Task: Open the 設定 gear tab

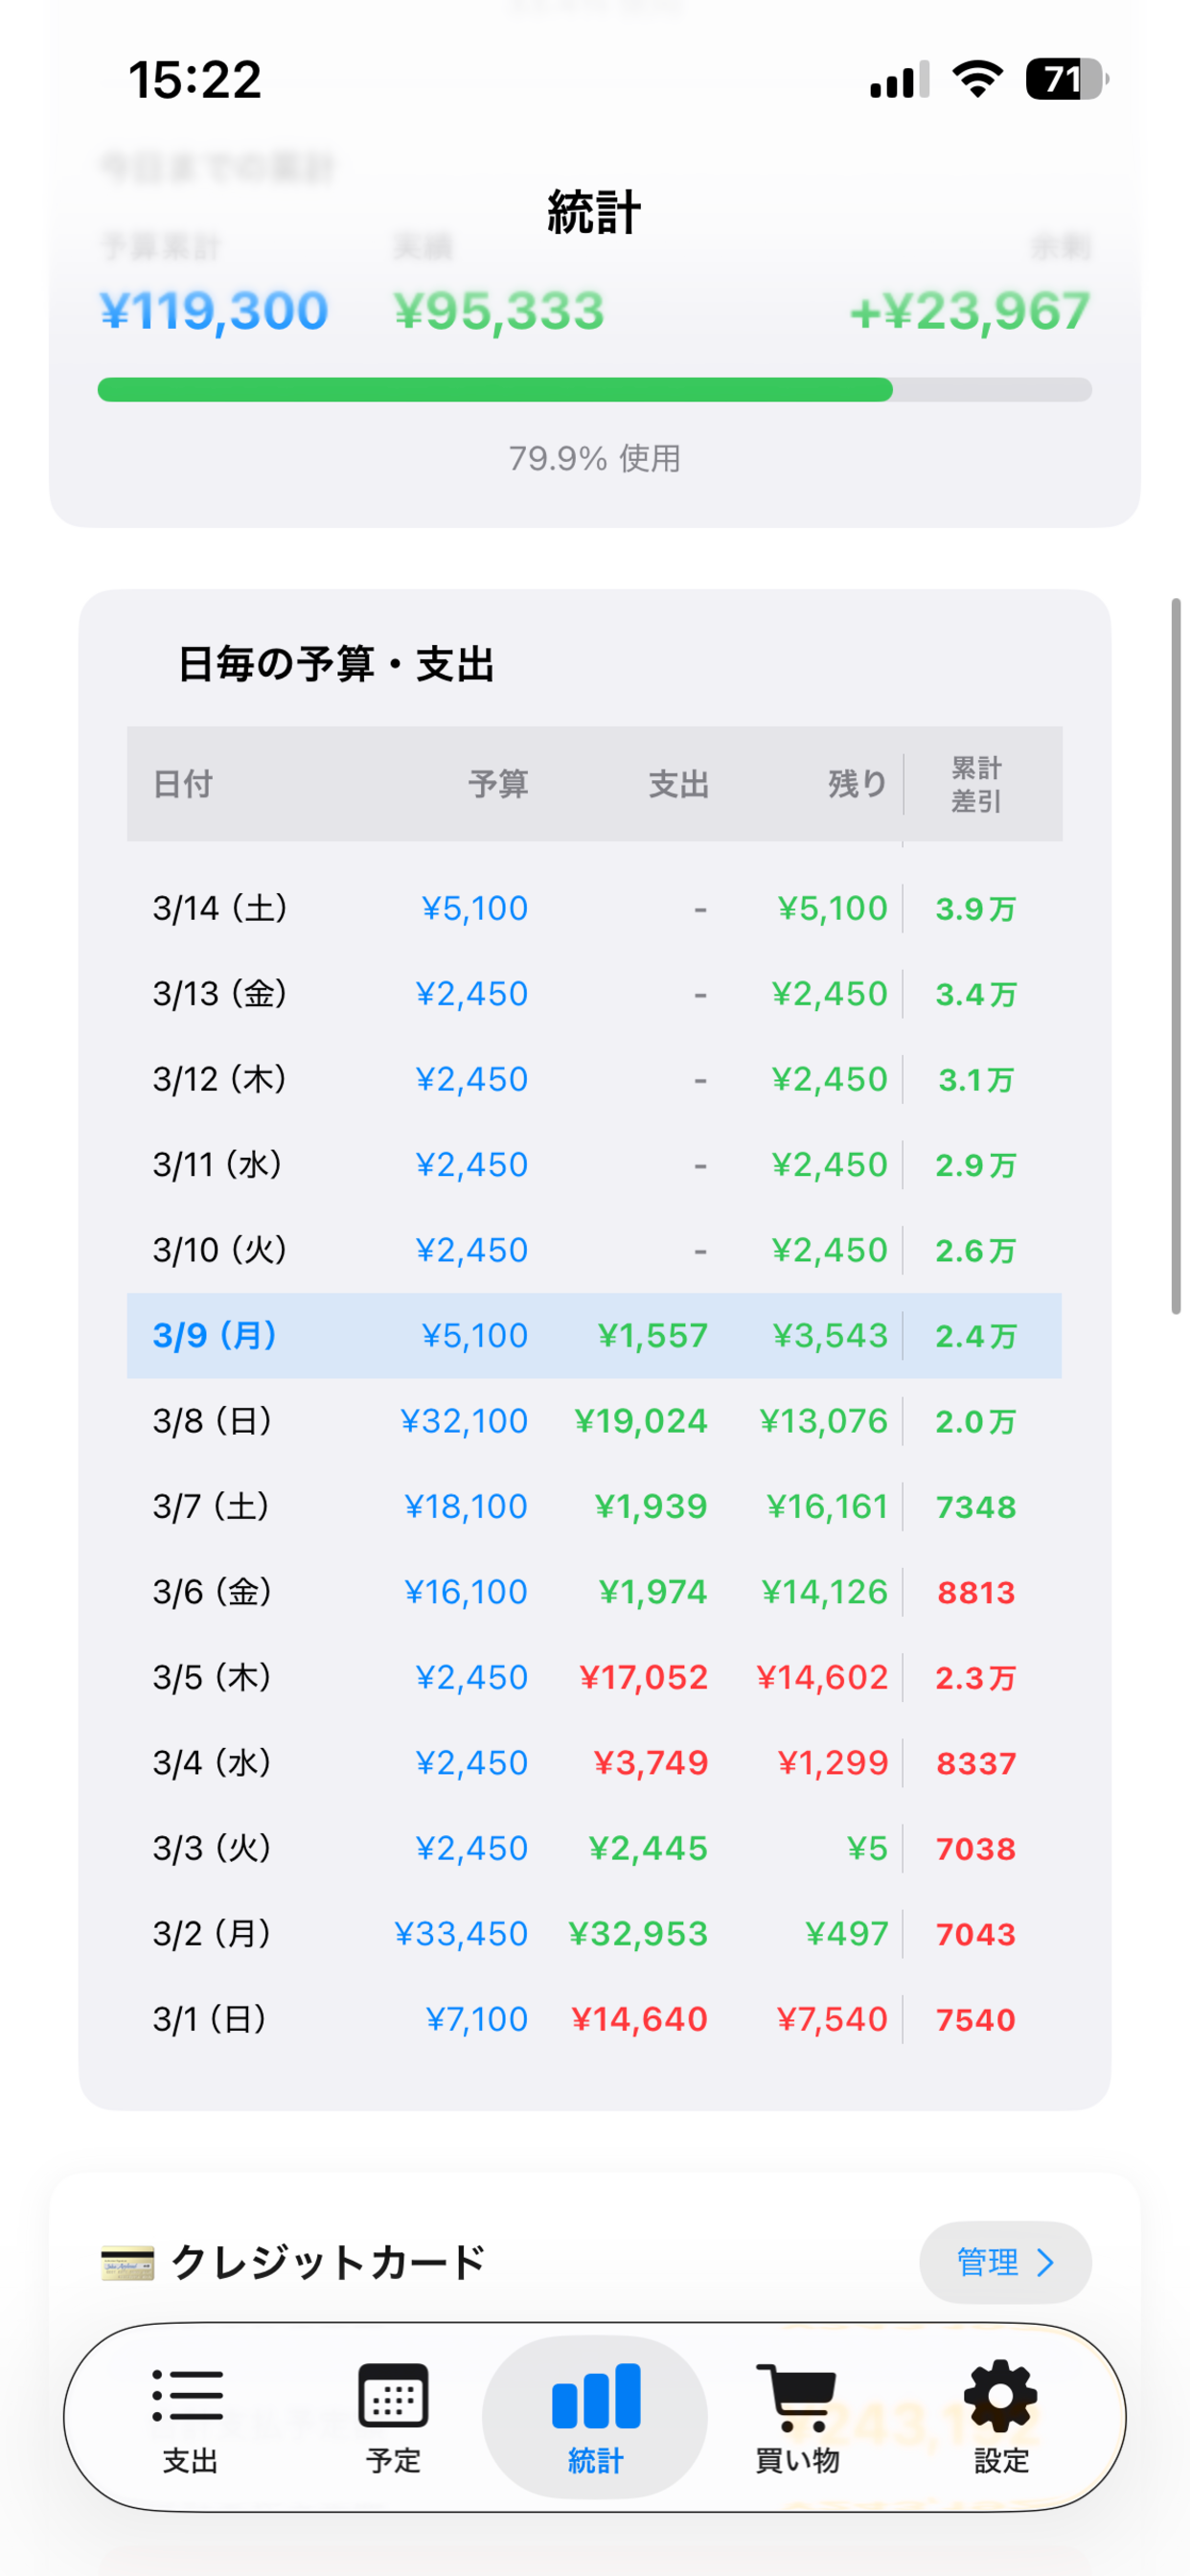Action: [1001, 2416]
